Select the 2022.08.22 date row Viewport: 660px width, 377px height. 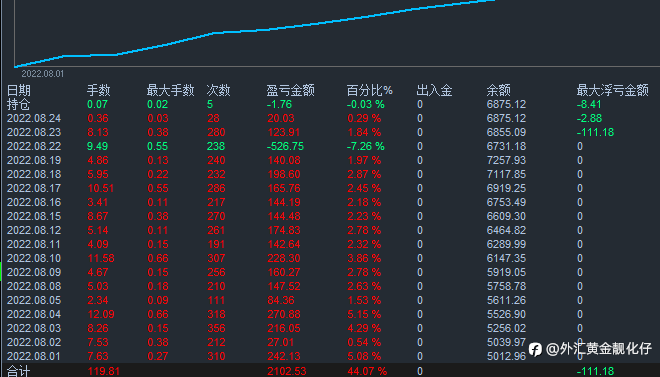pos(34,146)
